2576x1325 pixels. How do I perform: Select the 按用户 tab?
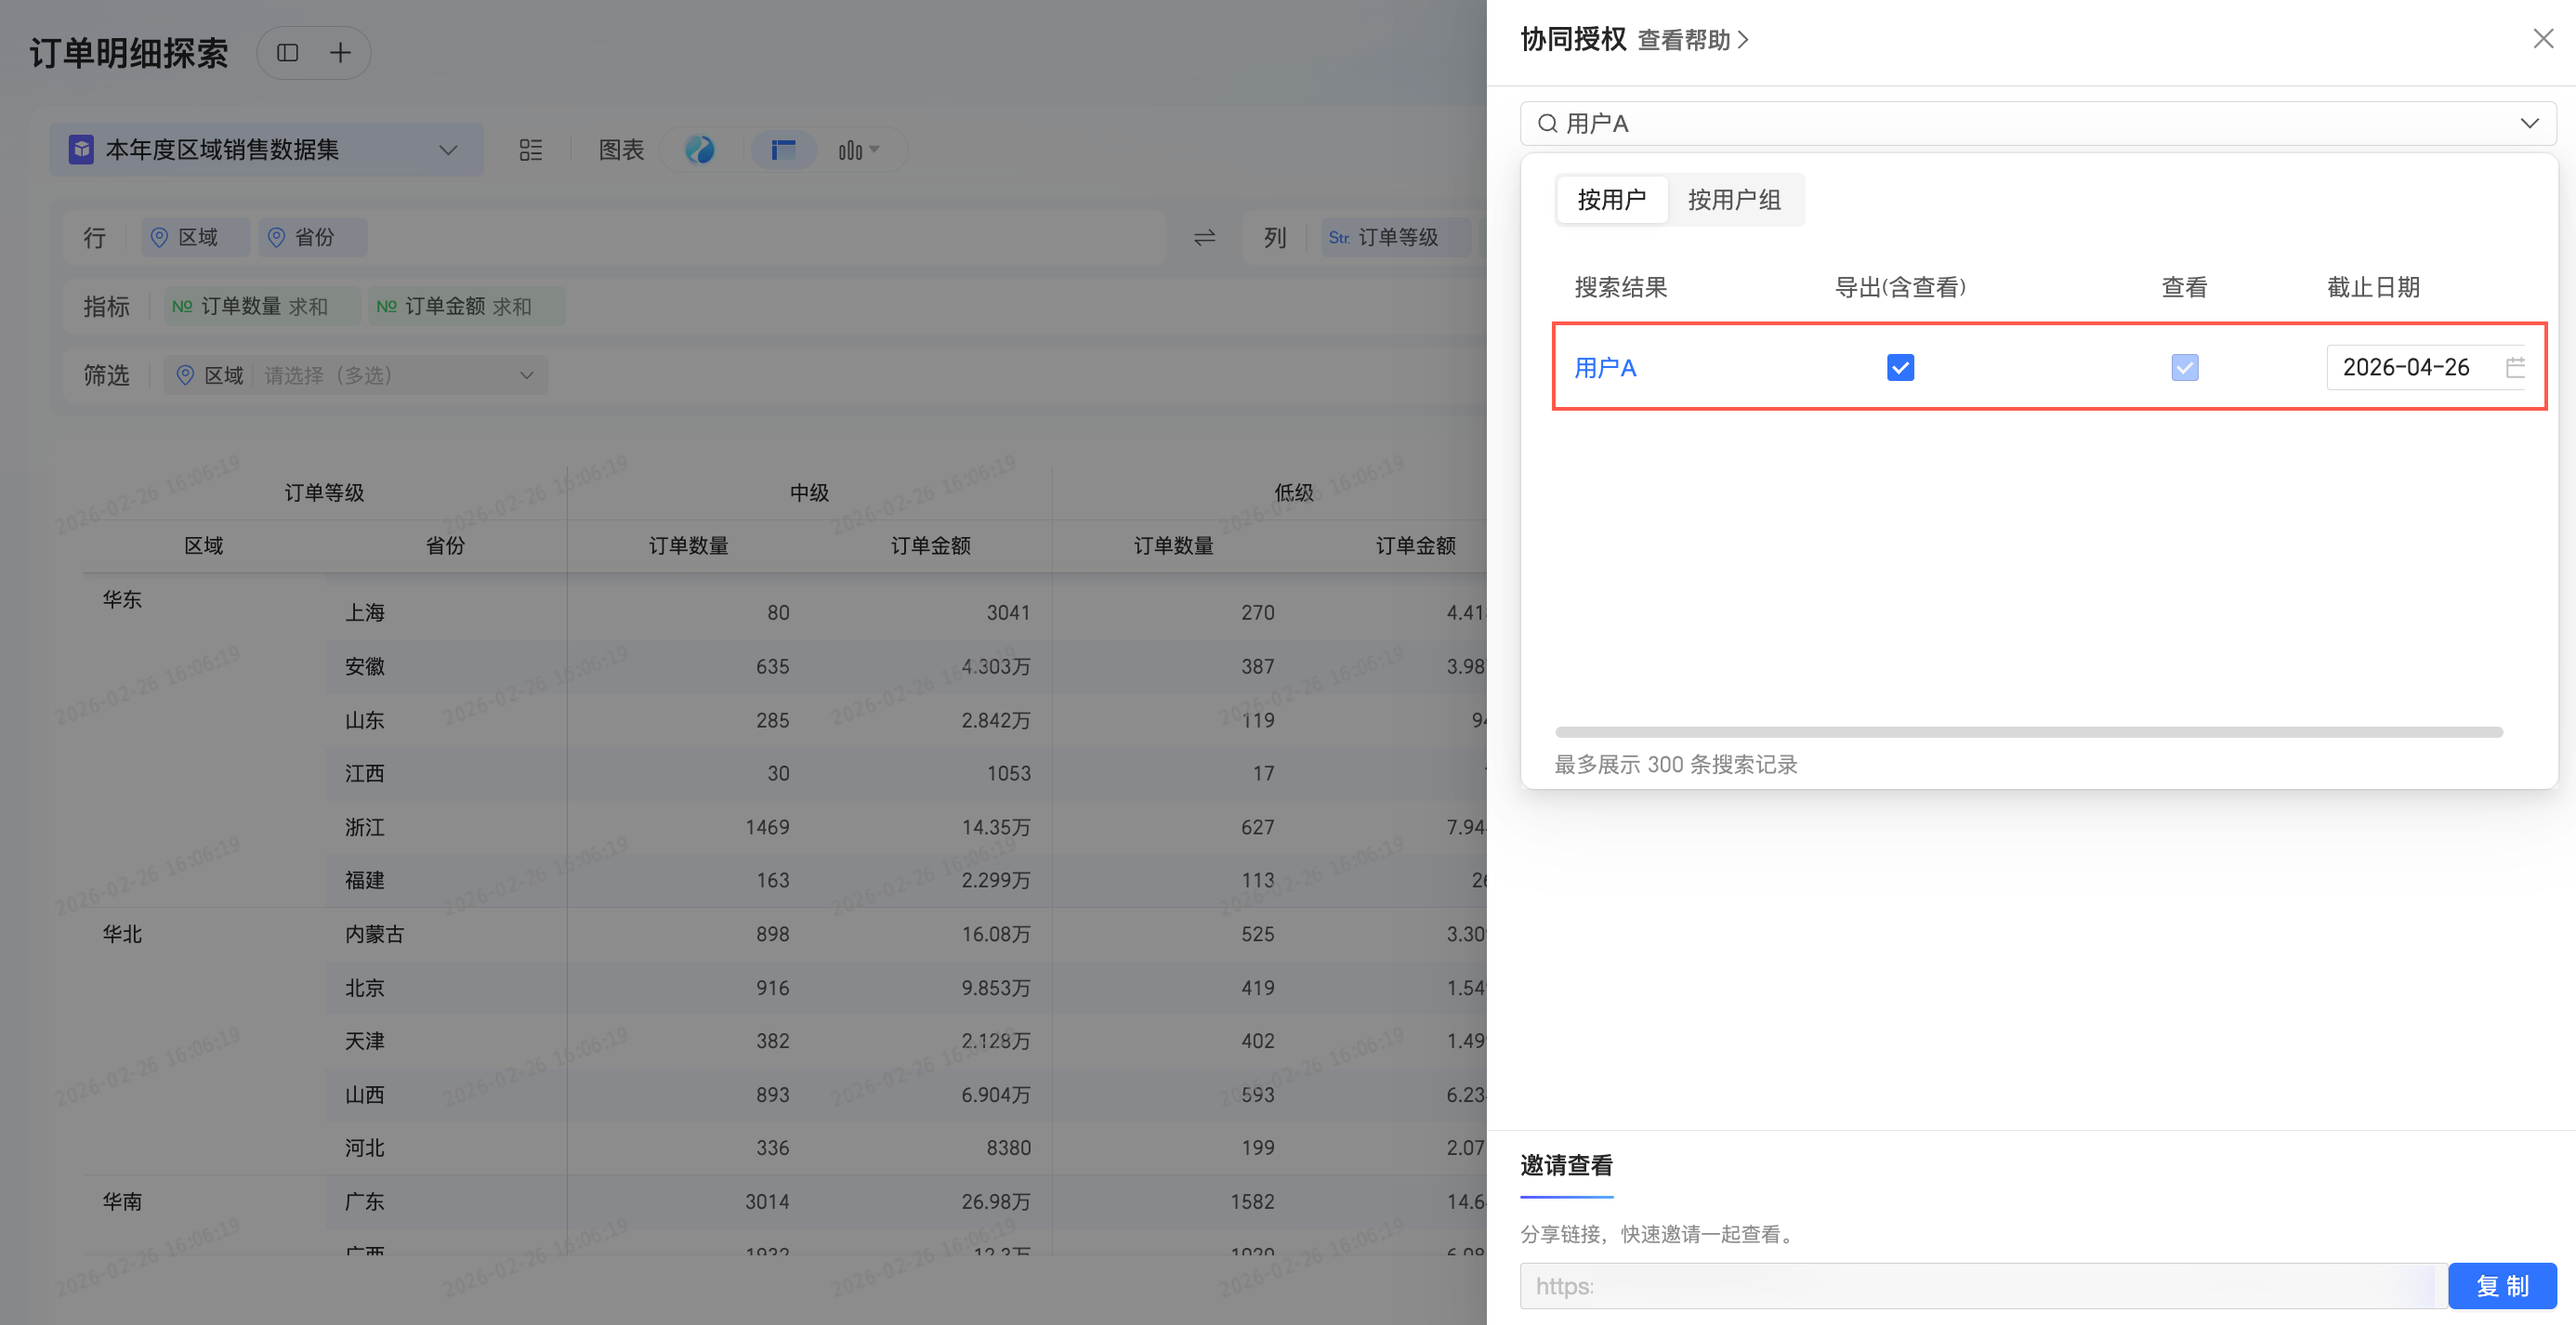tap(1611, 200)
